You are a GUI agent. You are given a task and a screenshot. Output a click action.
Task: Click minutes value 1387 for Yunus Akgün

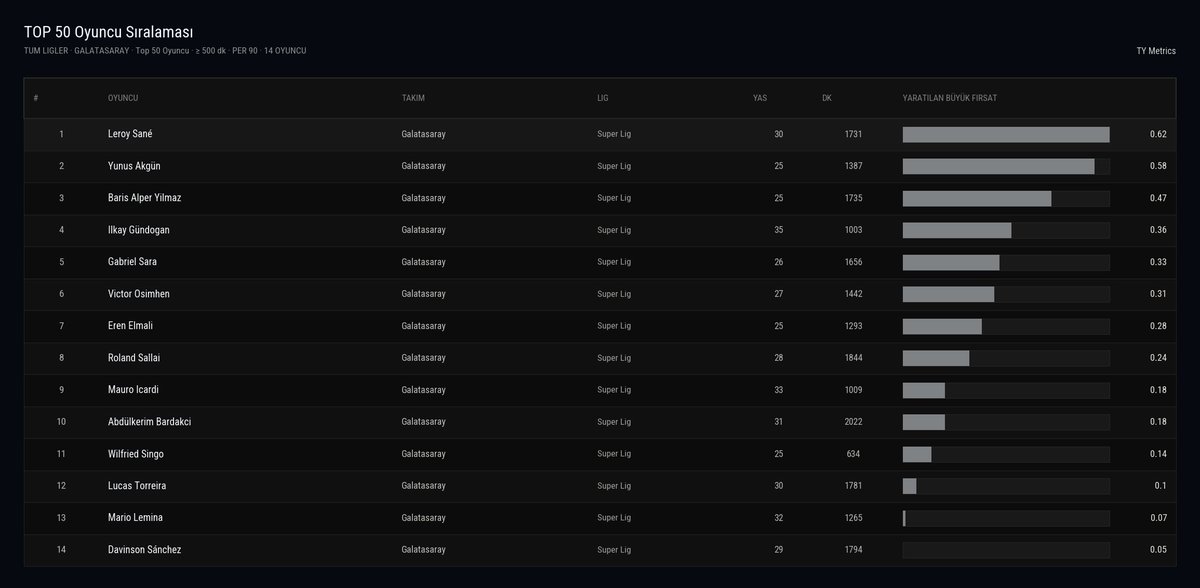point(853,166)
